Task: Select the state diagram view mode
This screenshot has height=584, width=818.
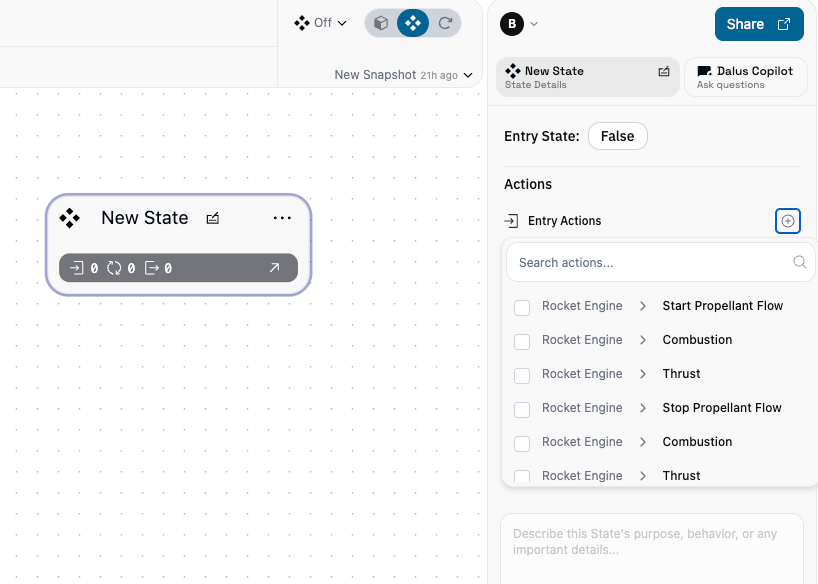Action: [x=413, y=23]
